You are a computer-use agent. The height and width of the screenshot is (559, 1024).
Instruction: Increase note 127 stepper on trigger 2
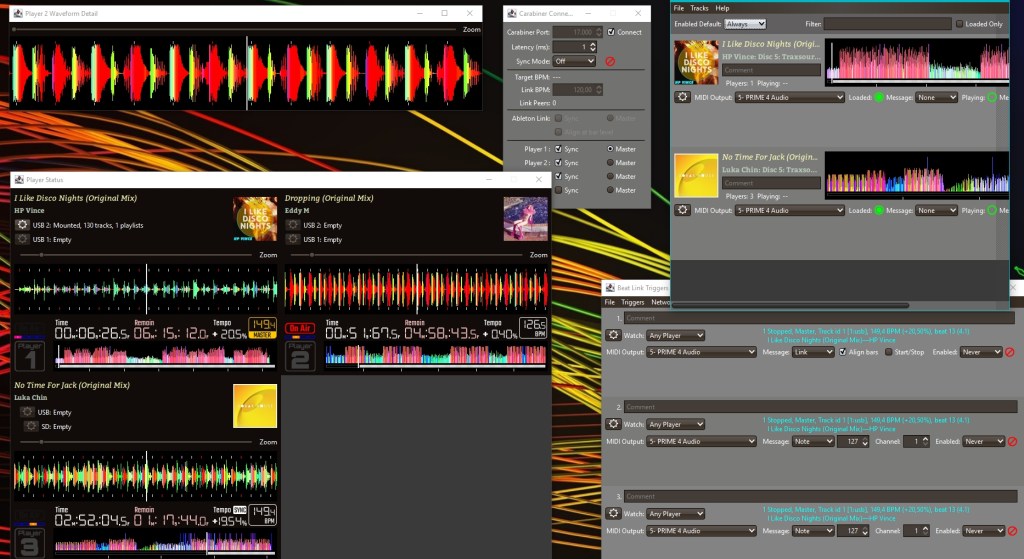[x=865, y=439]
